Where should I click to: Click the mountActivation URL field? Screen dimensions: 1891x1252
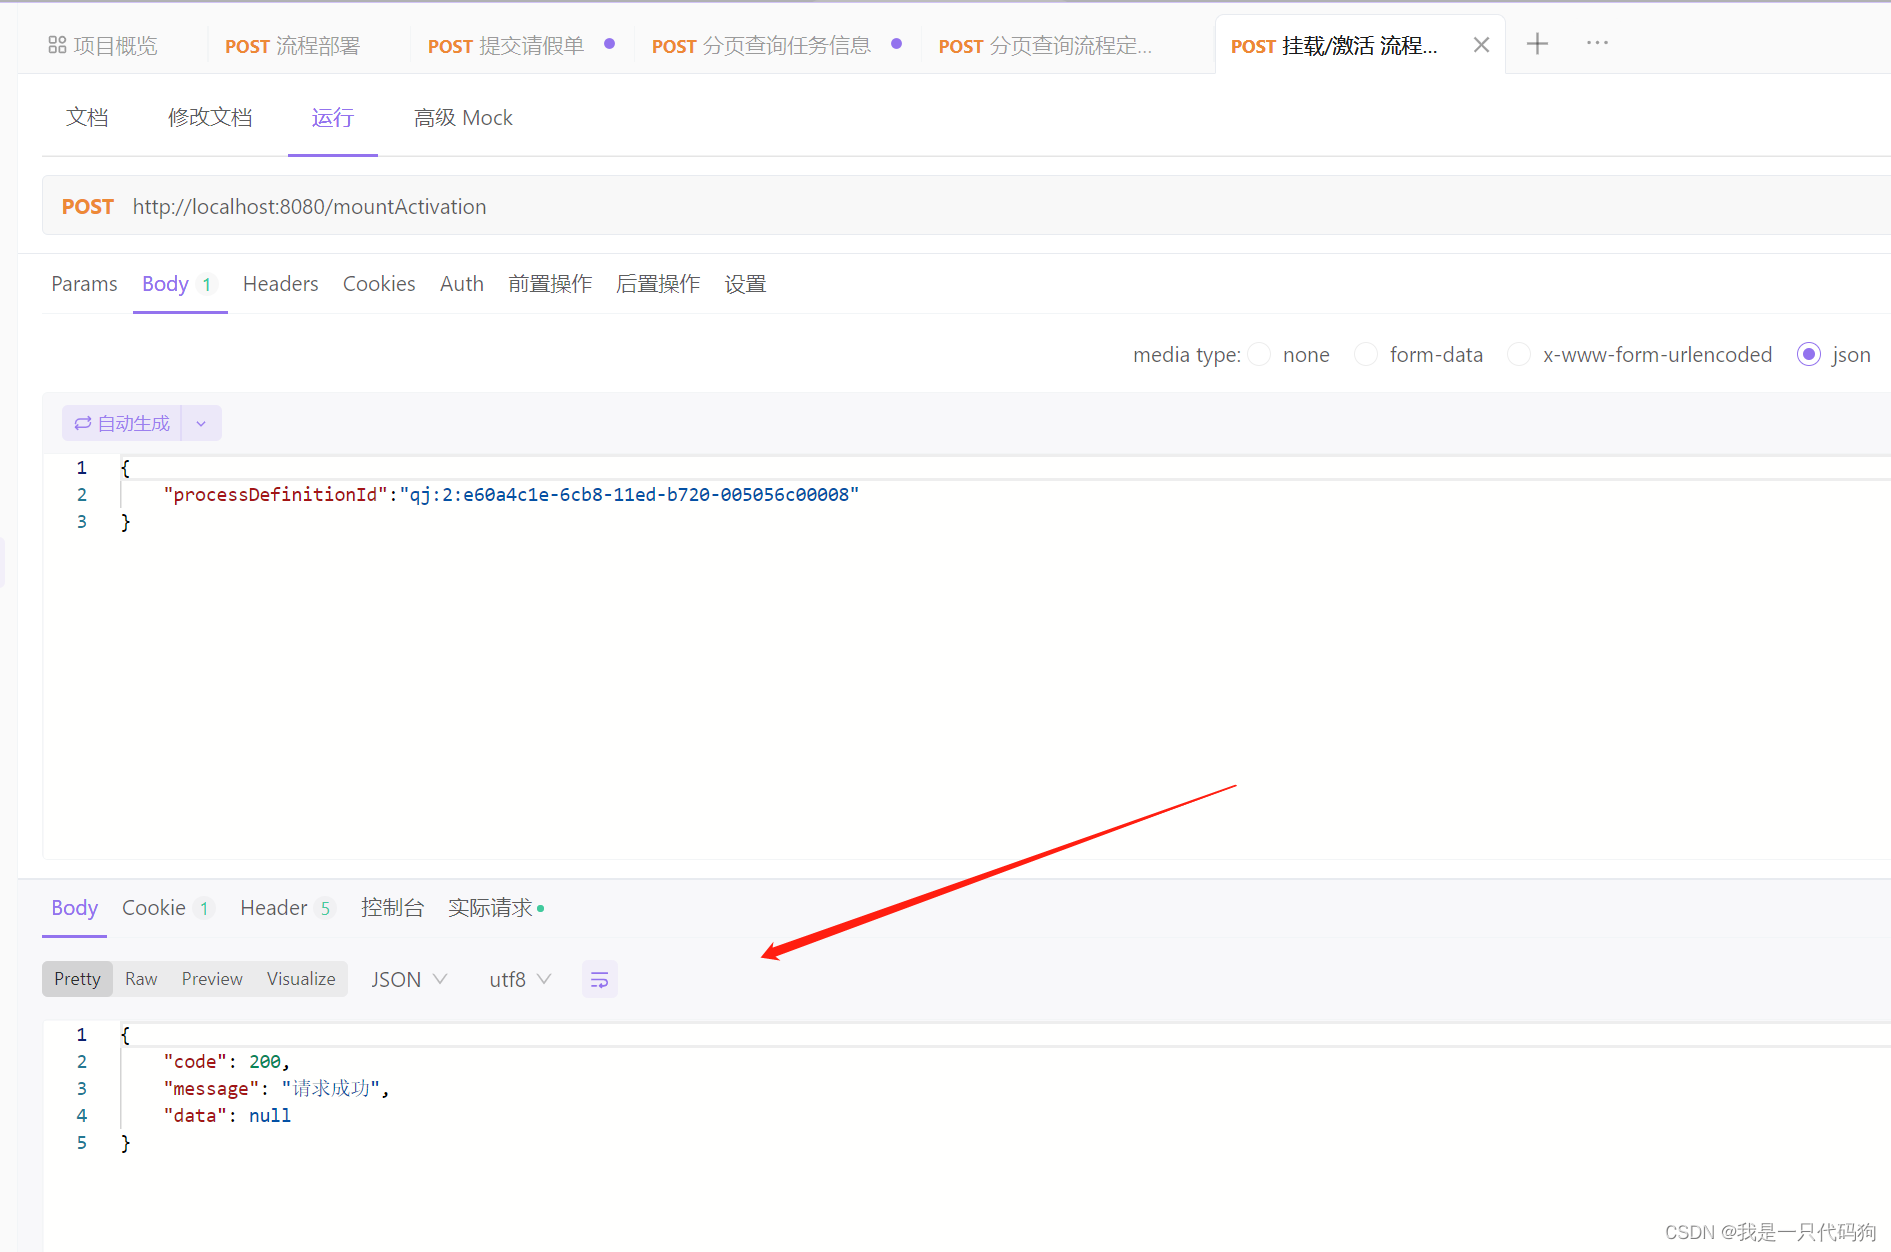(310, 206)
